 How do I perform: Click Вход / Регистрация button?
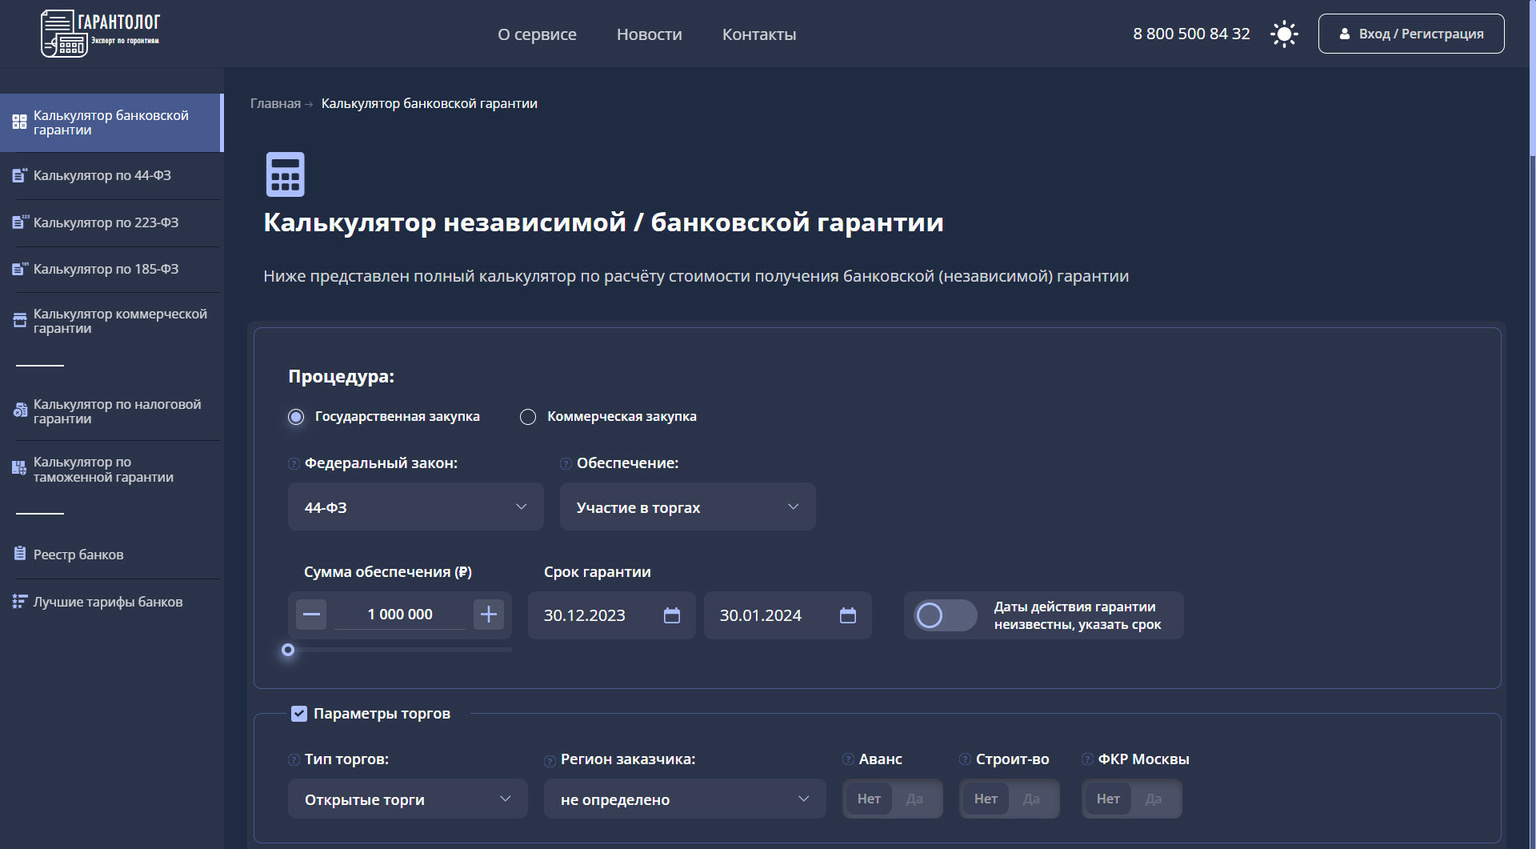coord(1410,34)
